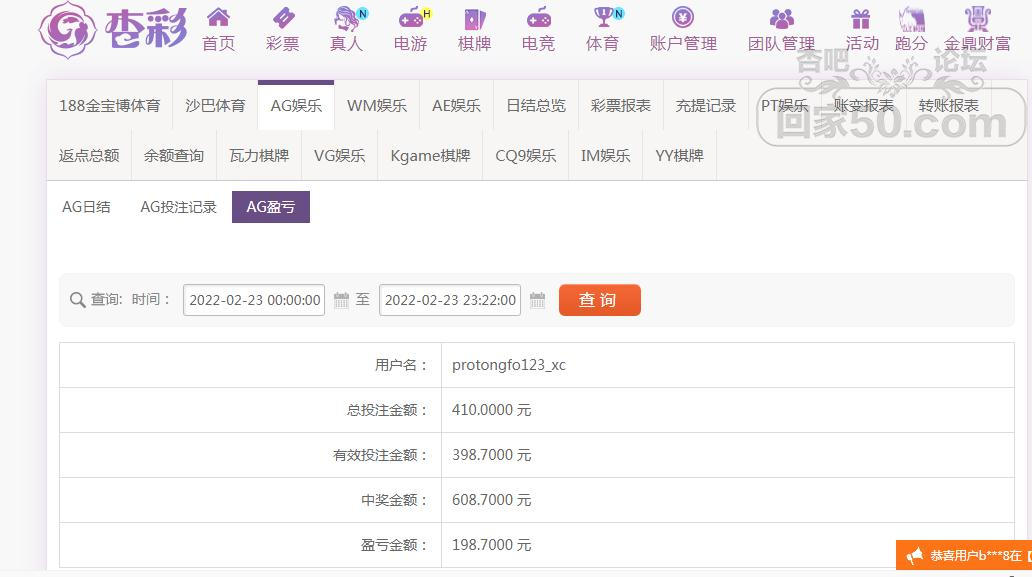The image size is (1032, 577).
Task: Focus the start time field 2022-02-23 00:00:00
Action: pos(254,300)
